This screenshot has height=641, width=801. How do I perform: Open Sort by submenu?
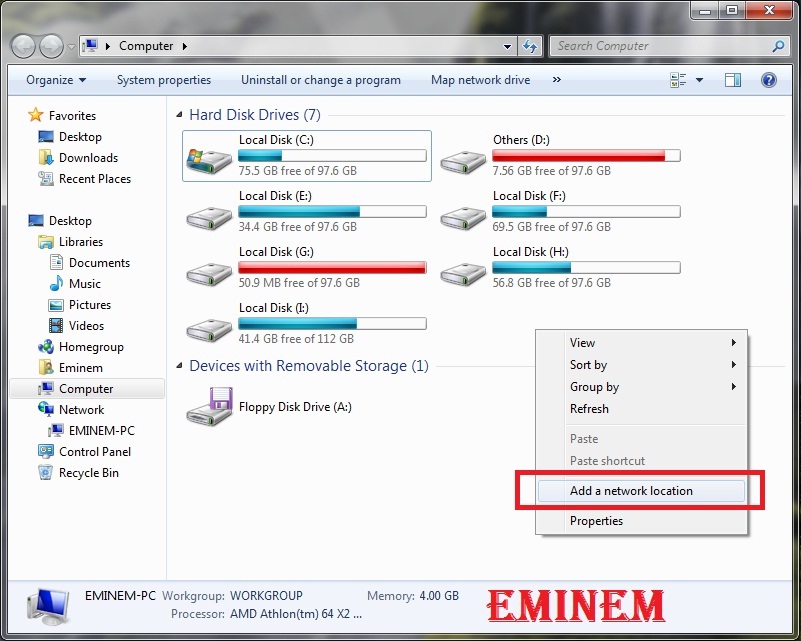(642, 365)
